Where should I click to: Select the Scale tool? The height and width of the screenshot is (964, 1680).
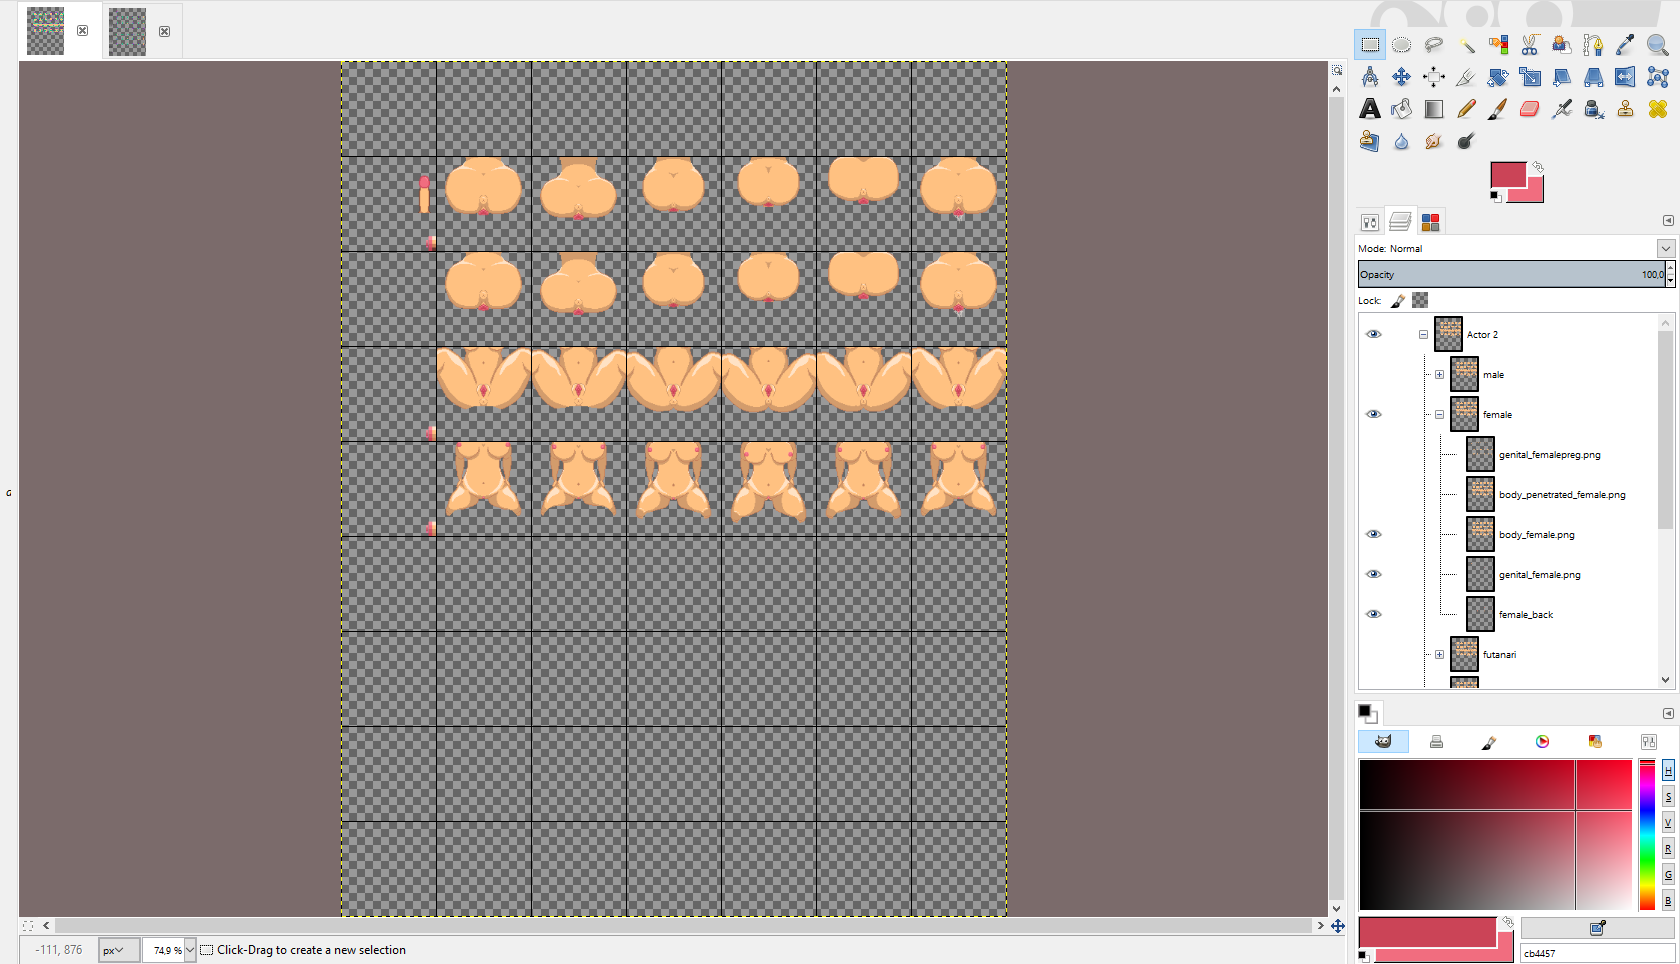coord(1530,77)
